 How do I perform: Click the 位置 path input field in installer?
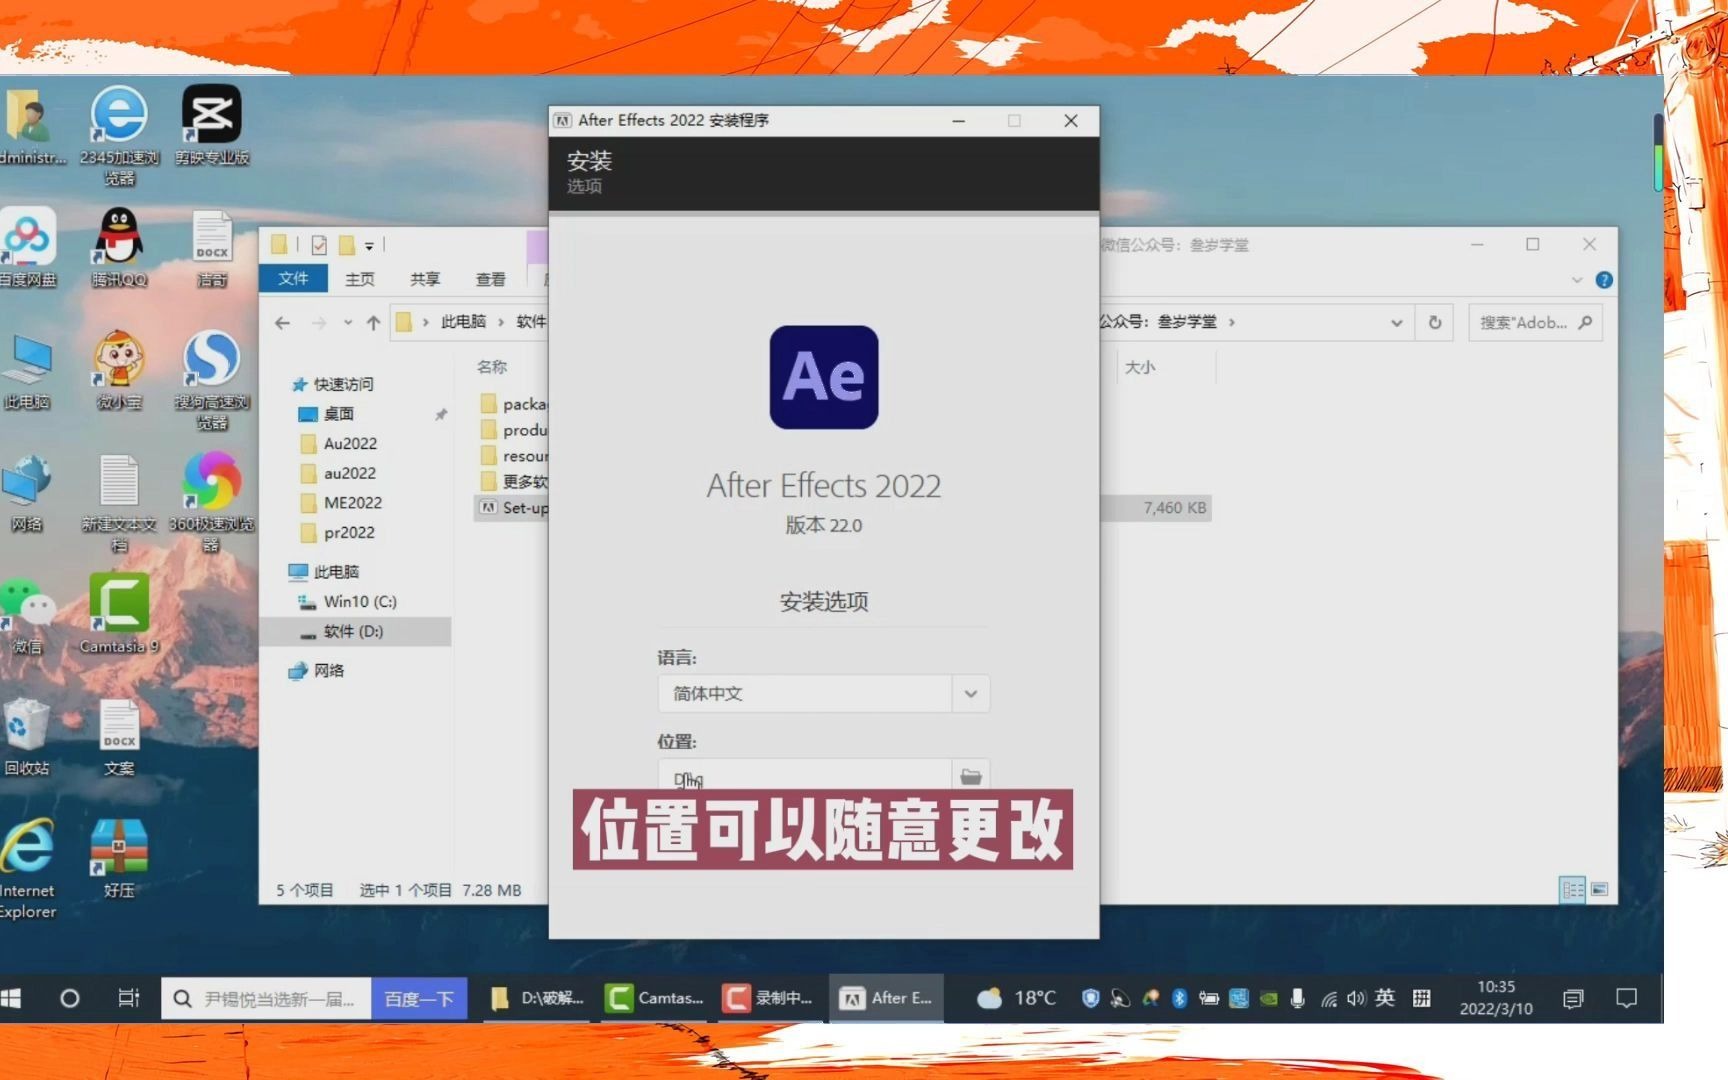point(800,778)
